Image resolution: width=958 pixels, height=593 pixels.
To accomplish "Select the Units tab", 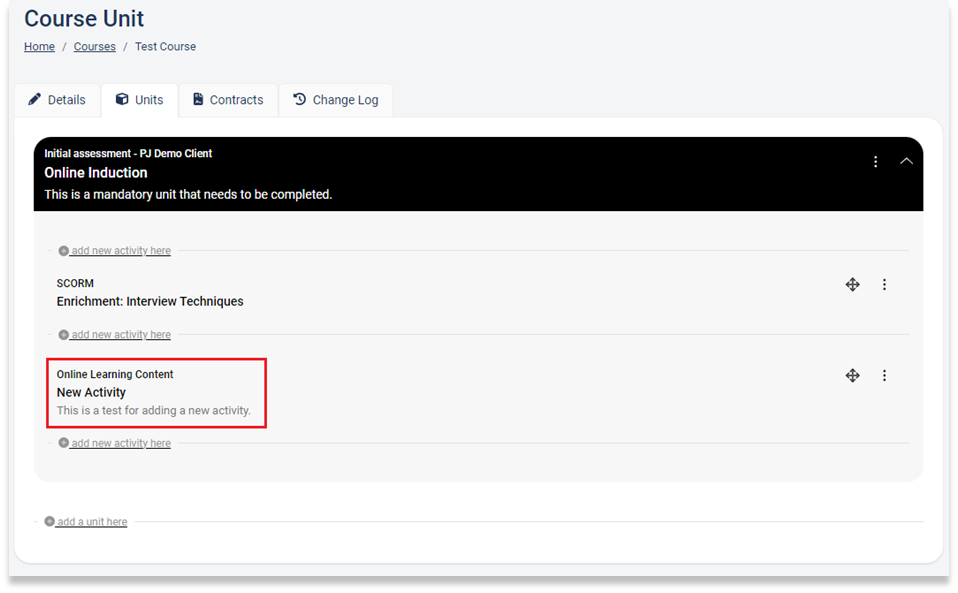I will pos(140,100).
